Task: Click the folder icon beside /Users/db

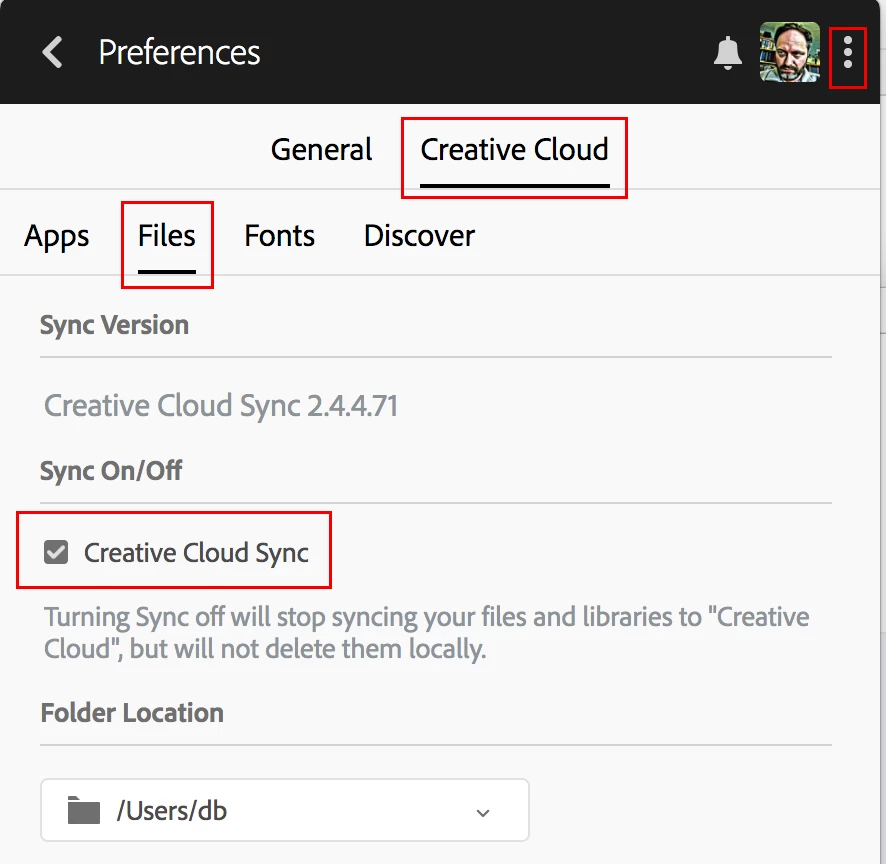Action: click(x=84, y=810)
